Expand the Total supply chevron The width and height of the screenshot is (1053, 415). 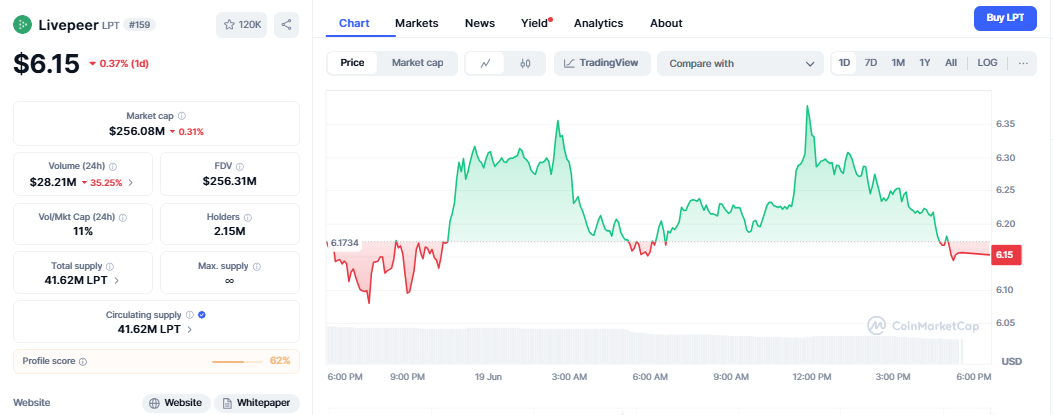point(117,281)
